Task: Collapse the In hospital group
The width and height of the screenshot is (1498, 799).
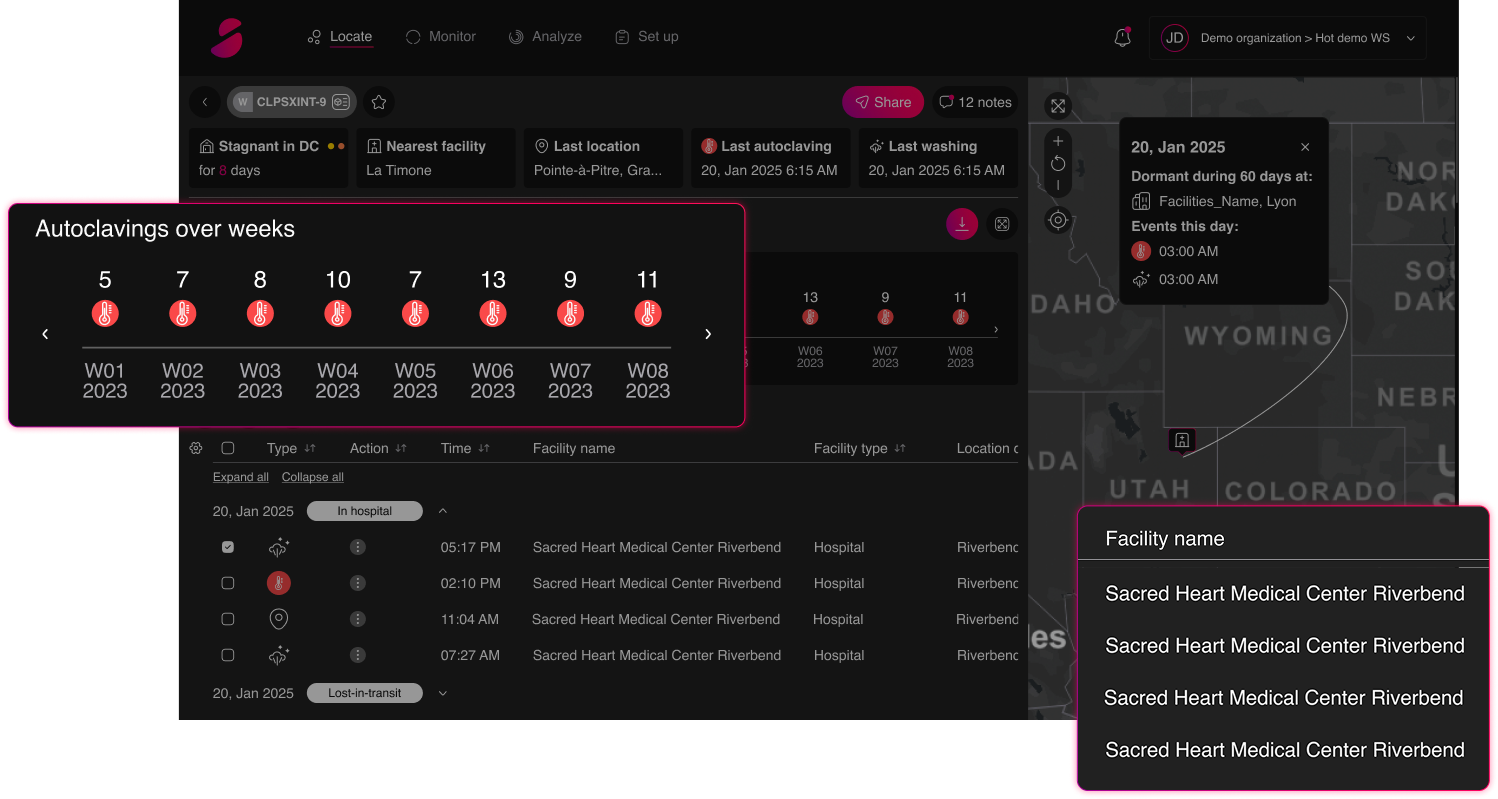Action: click(x=443, y=511)
